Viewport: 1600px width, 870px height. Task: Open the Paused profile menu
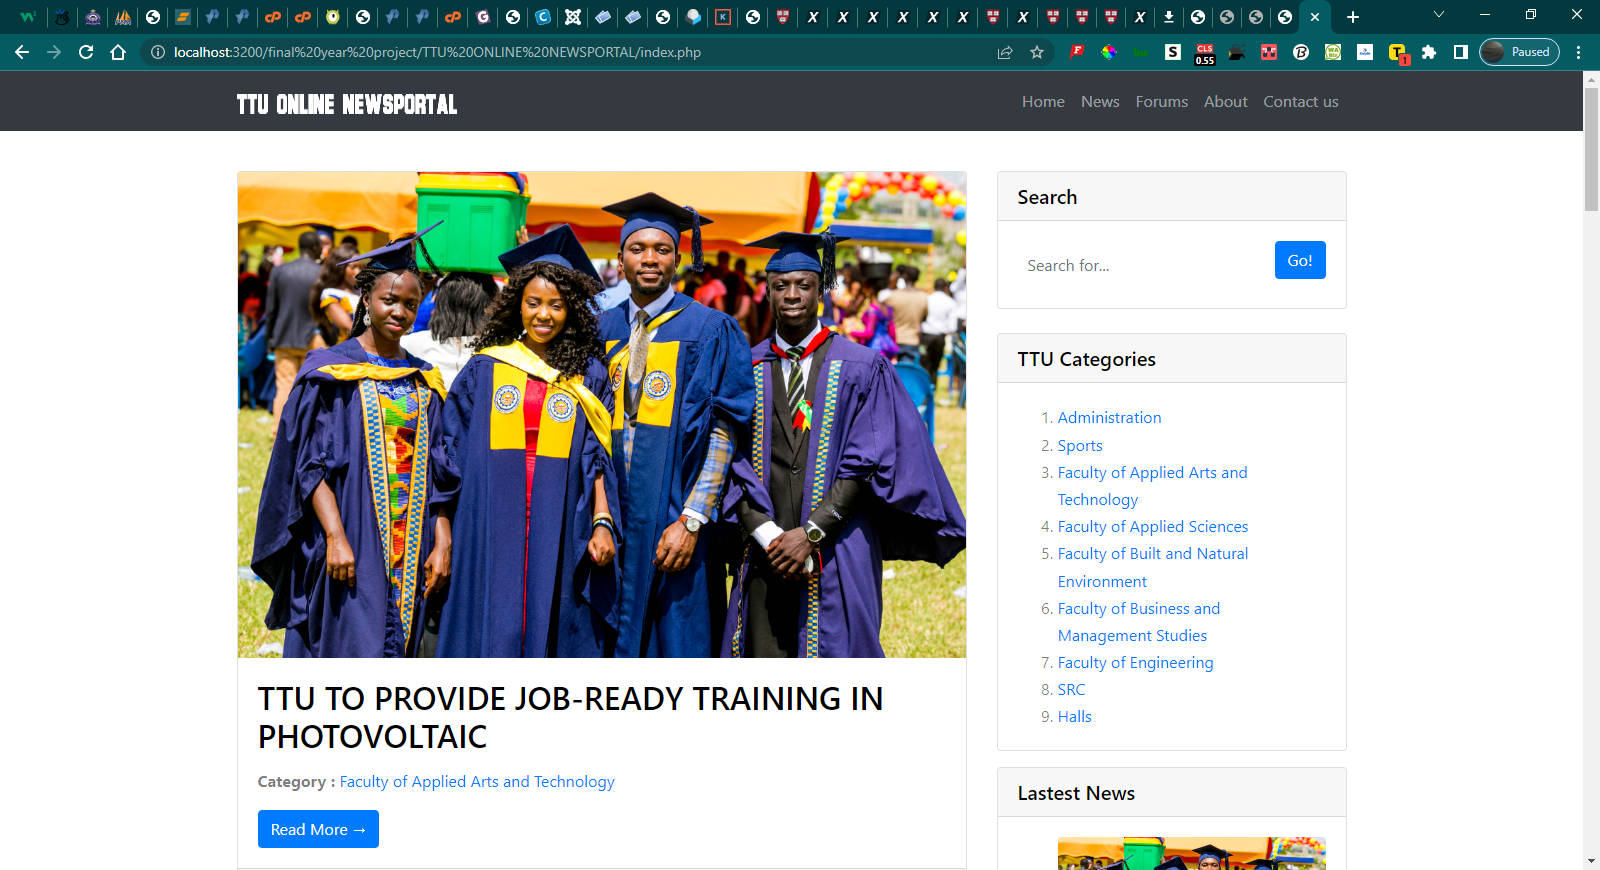pyautogui.click(x=1519, y=52)
